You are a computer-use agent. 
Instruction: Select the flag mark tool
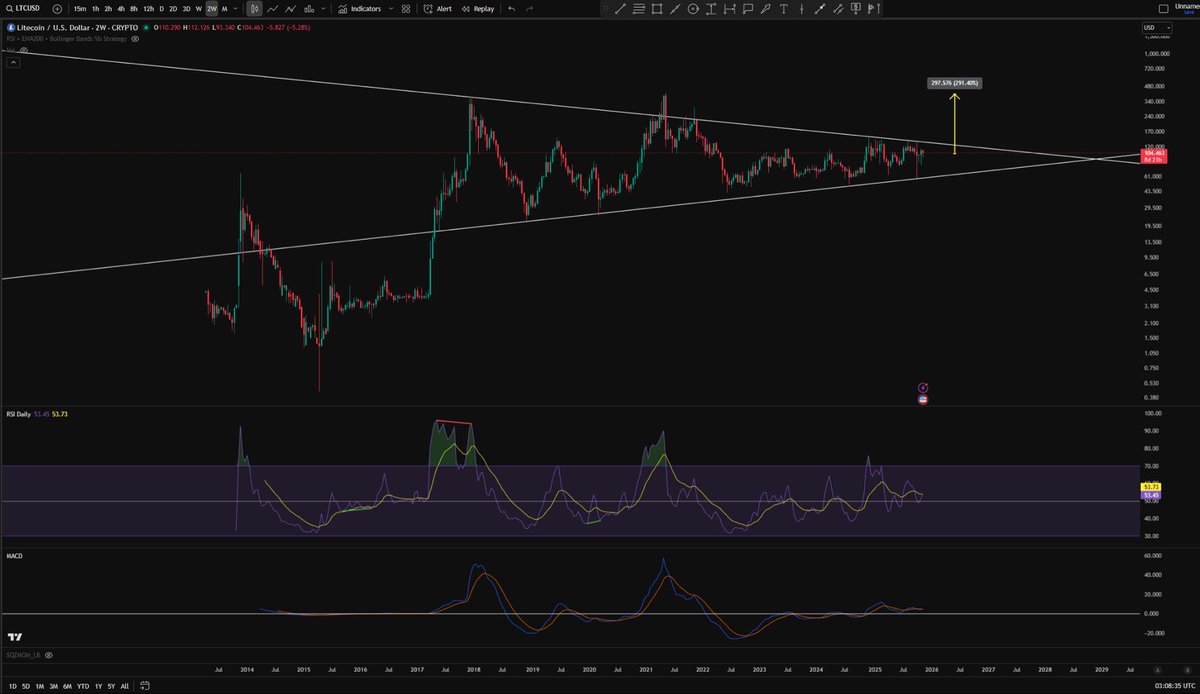point(874,9)
